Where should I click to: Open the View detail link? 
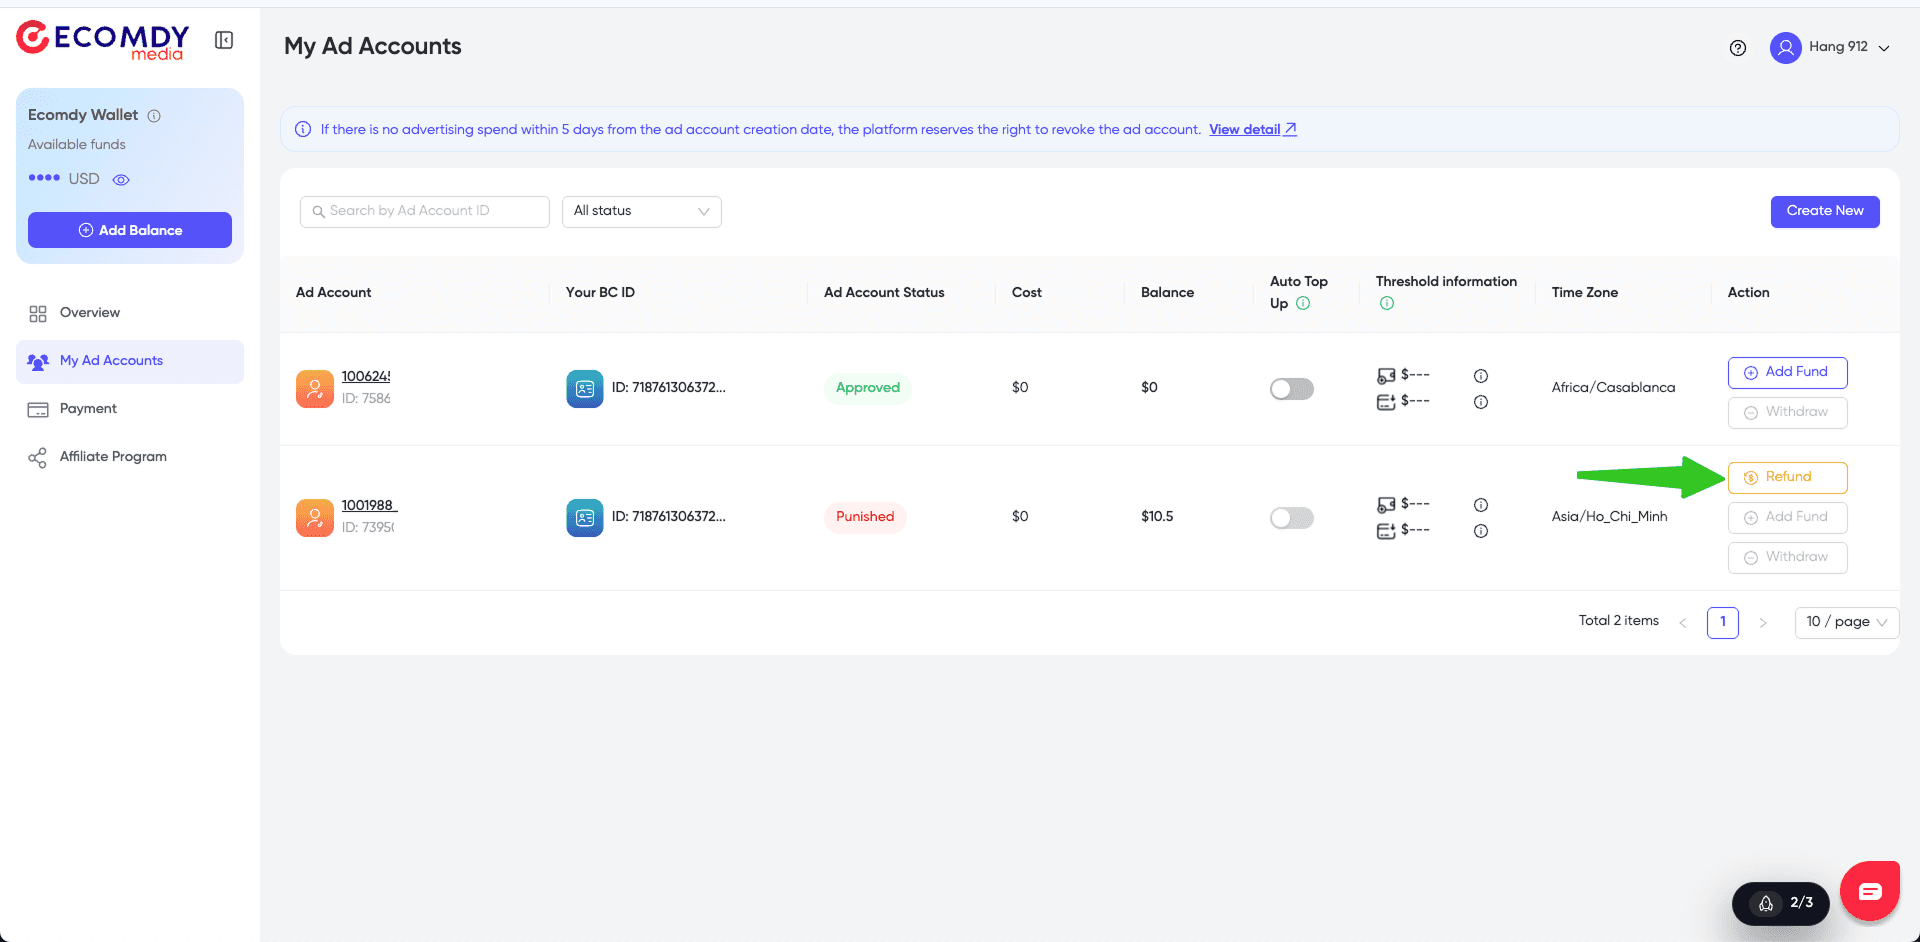click(x=1245, y=129)
